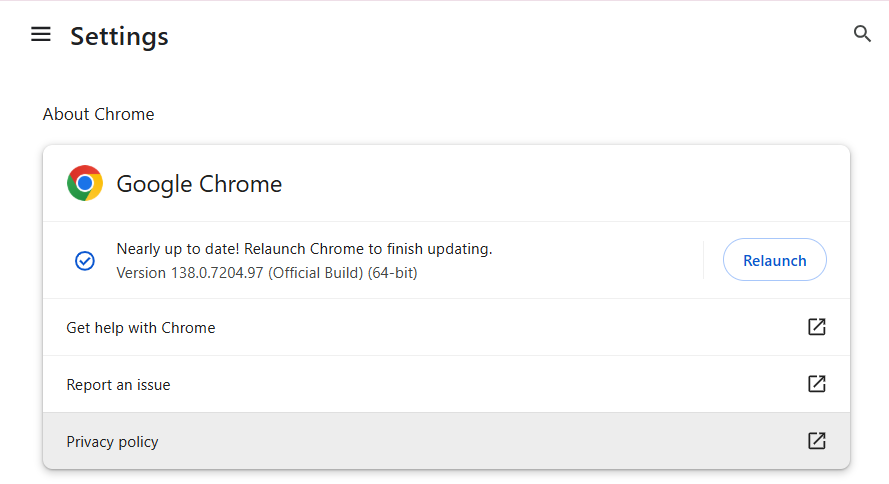Select the Report an issue label
889x484 pixels.
pos(118,385)
